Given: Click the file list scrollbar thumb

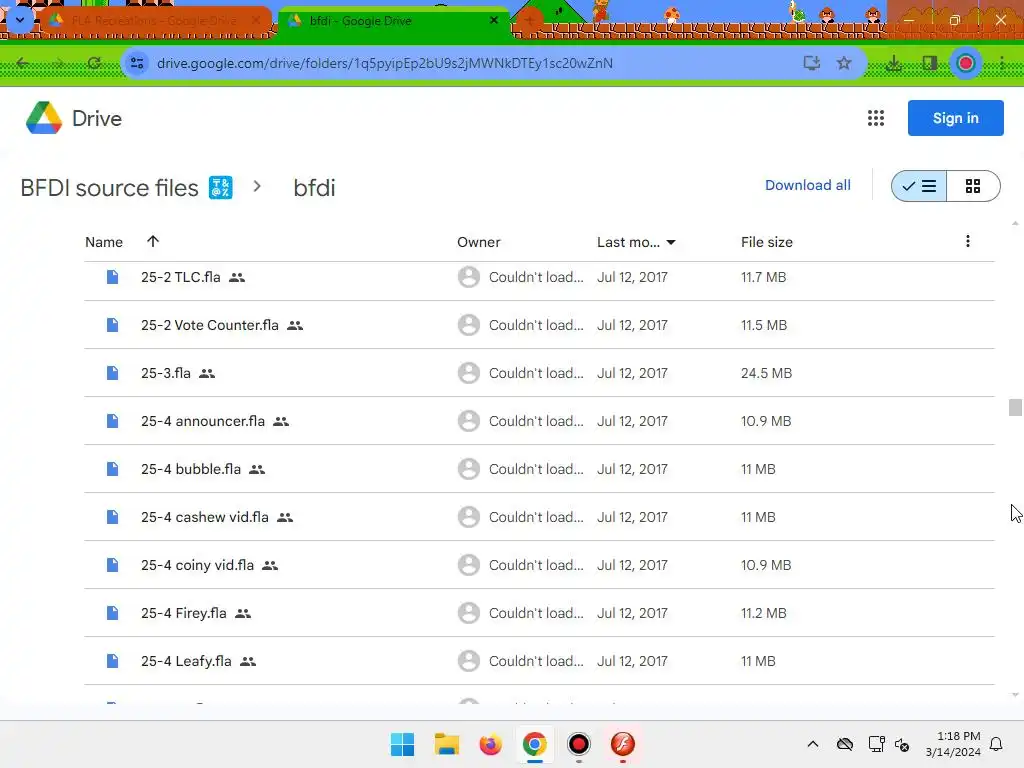Looking at the screenshot, I should click(1015, 408).
